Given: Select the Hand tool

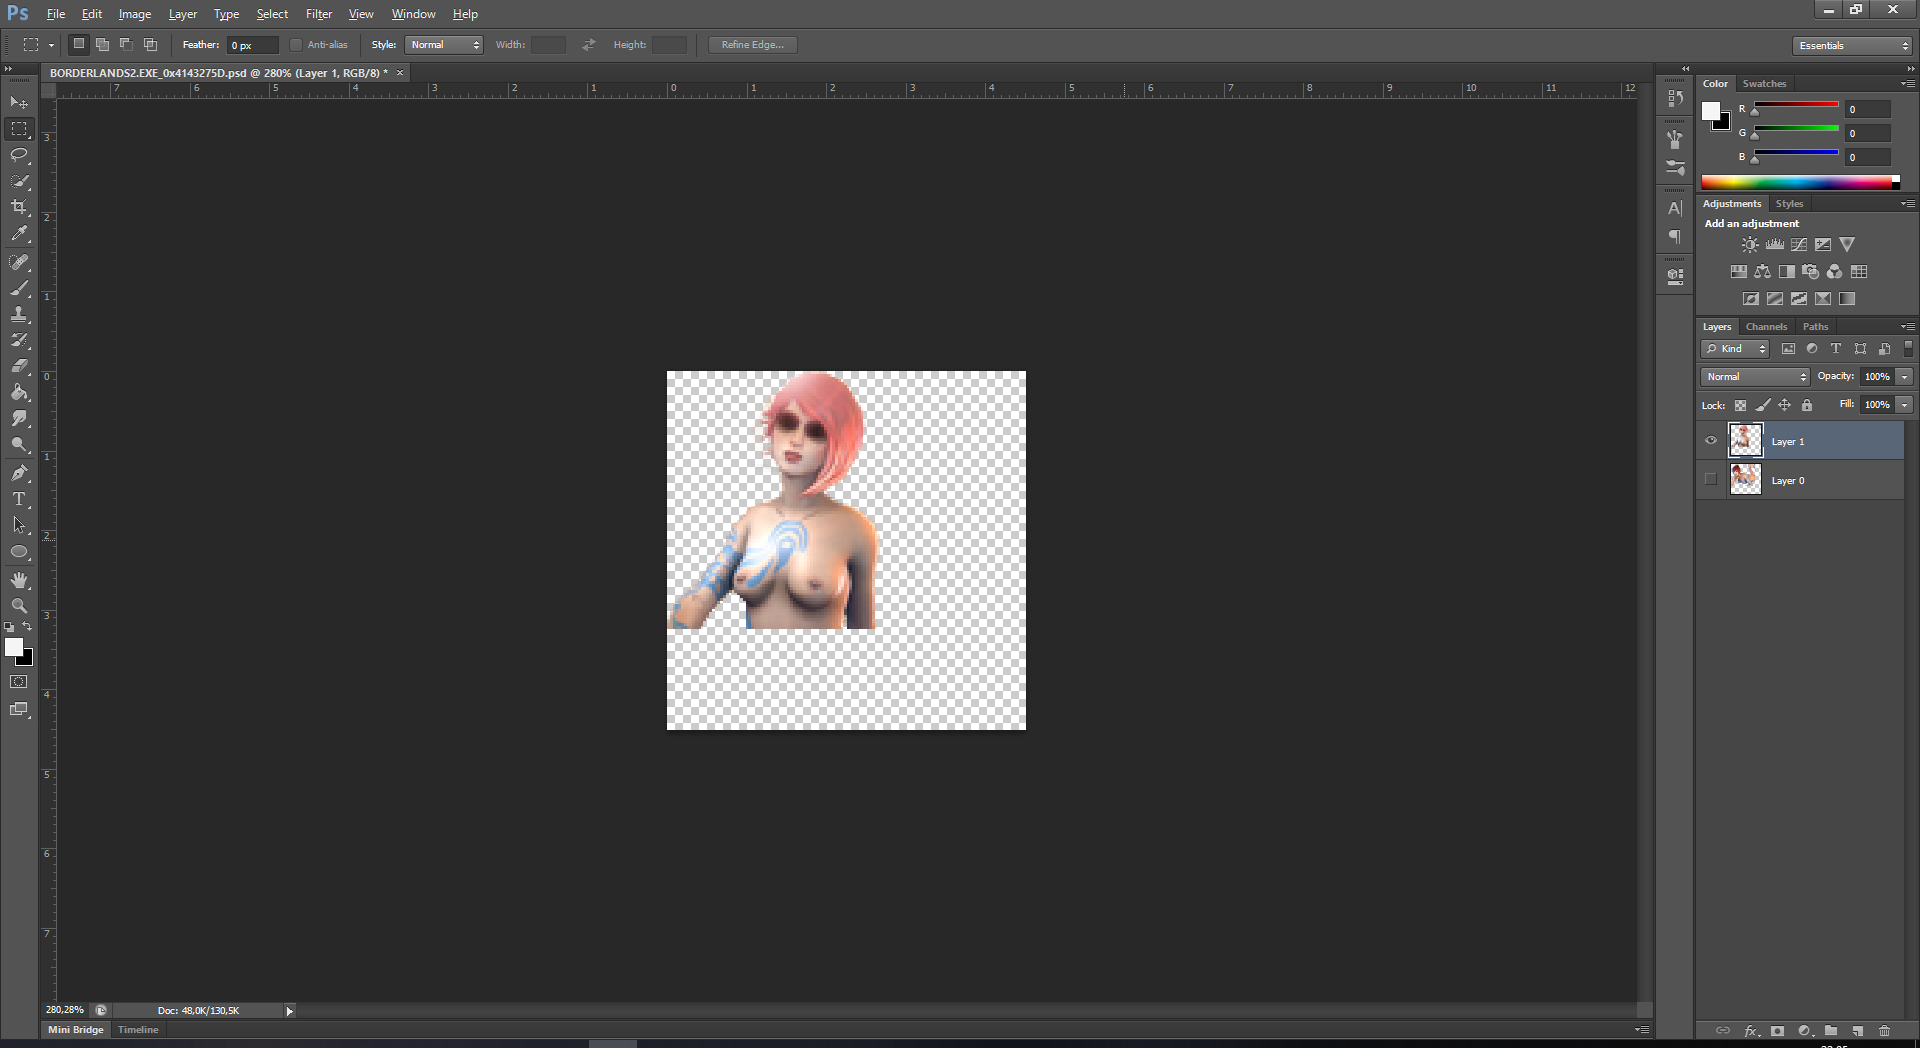Looking at the screenshot, I should [19, 580].
